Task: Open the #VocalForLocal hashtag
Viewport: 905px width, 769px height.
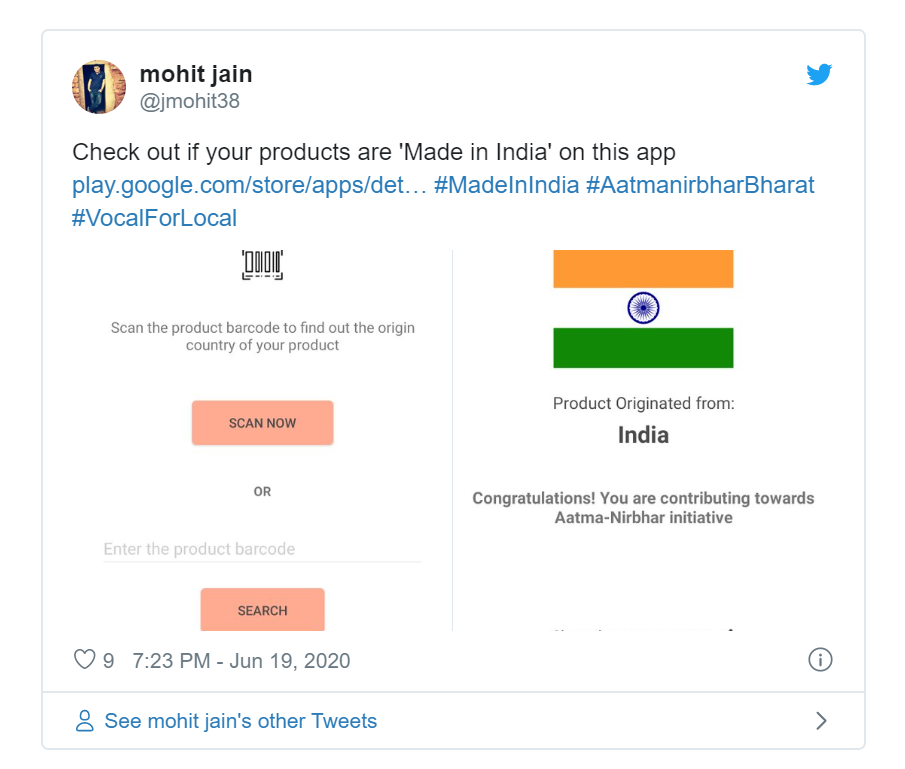Action: point(154,218)
